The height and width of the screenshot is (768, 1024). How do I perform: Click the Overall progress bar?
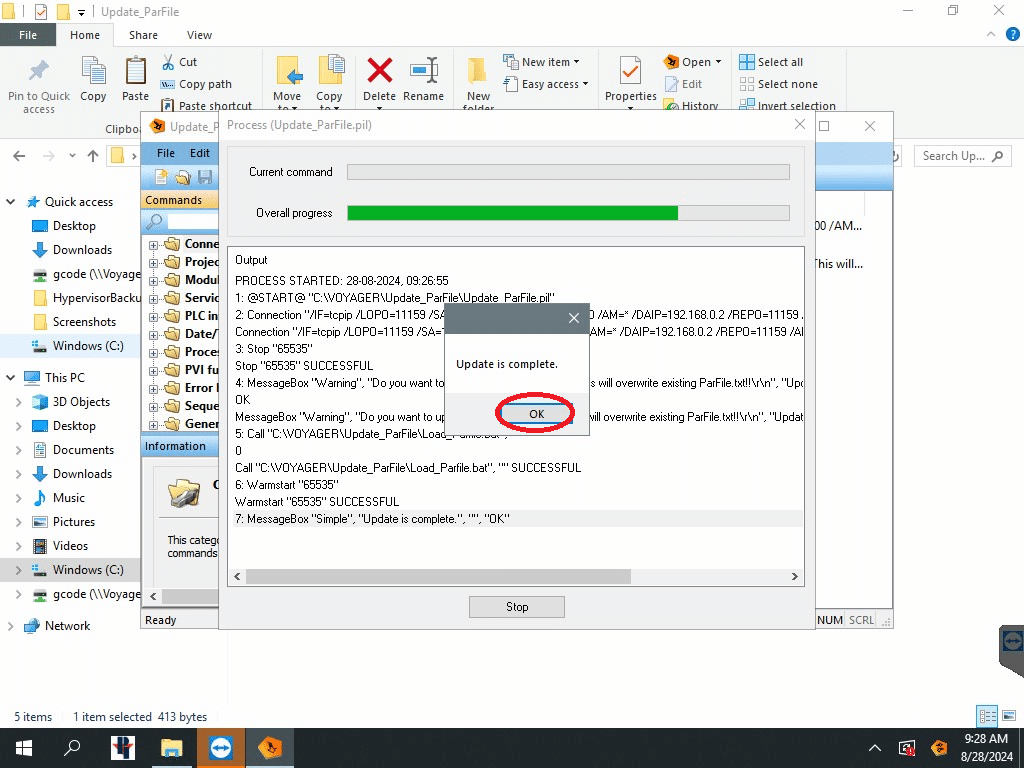pyautogui.click(x=567, y=213)
